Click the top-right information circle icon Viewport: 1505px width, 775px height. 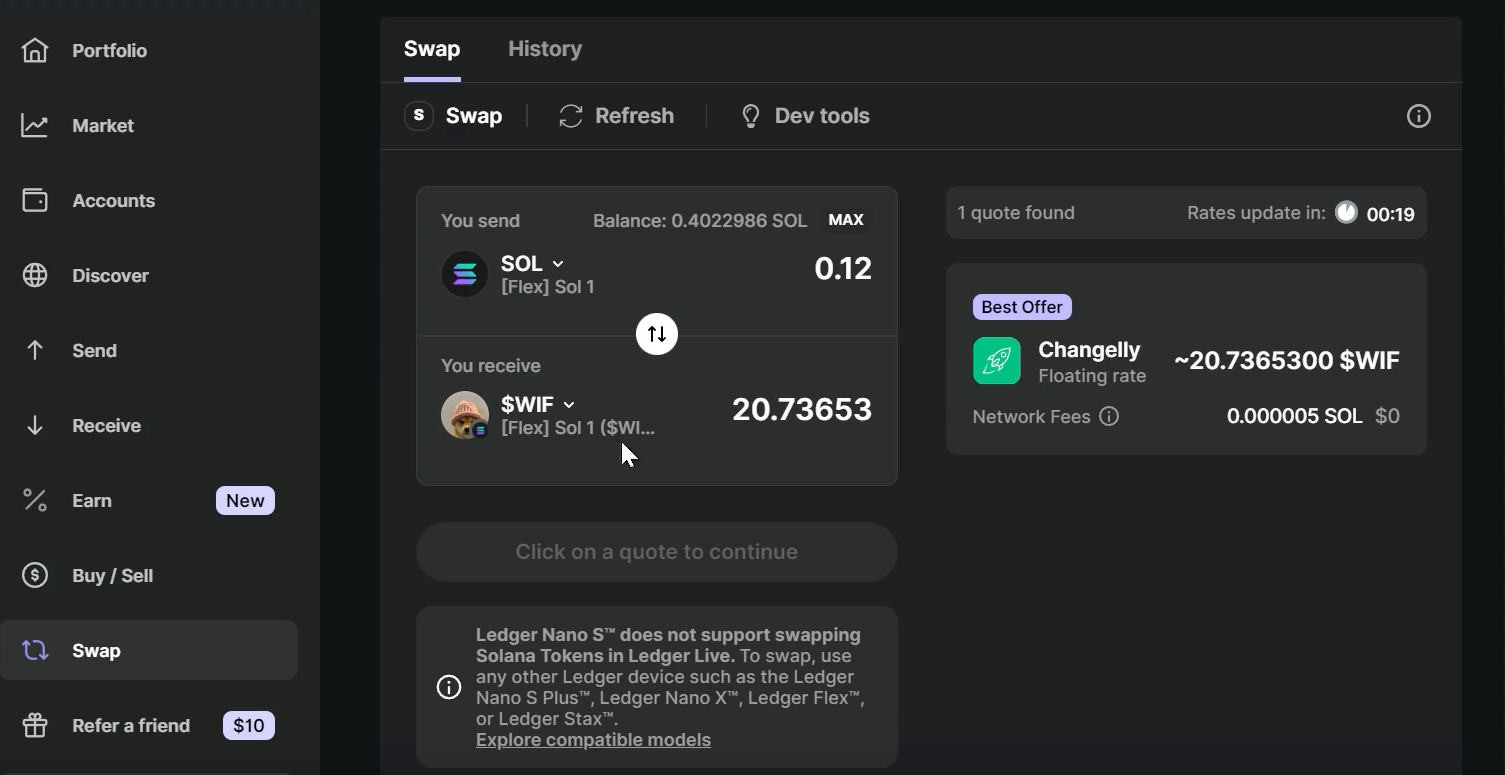pos(1418,116)
